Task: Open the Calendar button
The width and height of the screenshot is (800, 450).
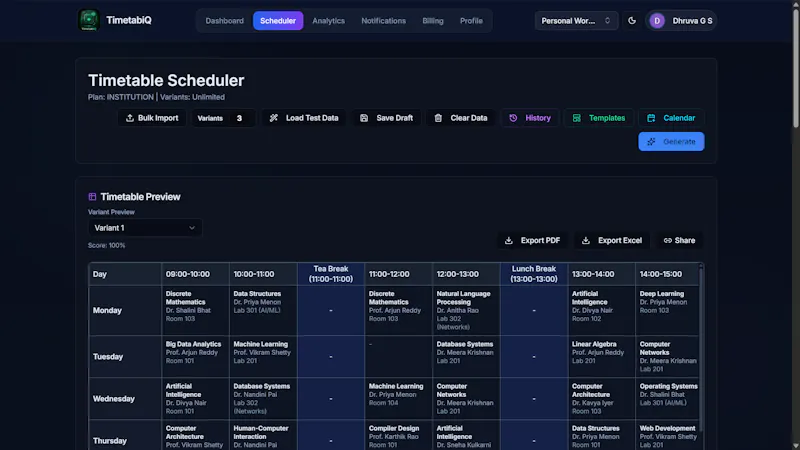Action: click(x=671, y=118)
